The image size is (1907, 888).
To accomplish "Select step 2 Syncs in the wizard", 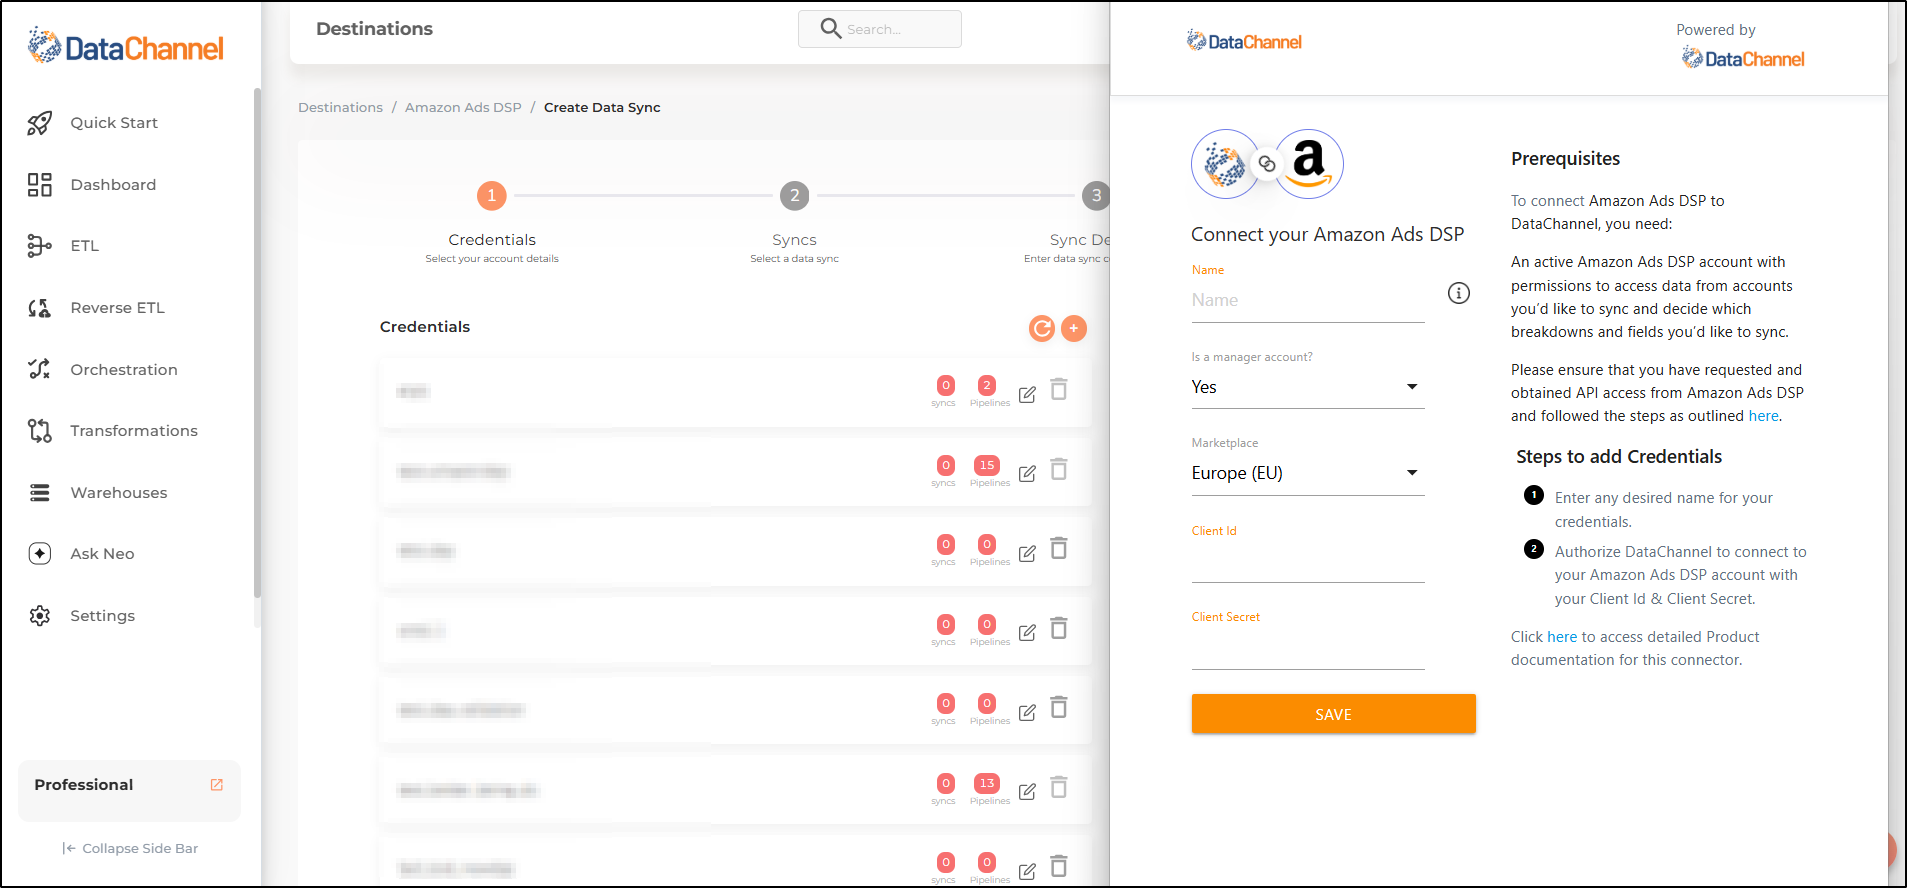I will pos(794,196).
